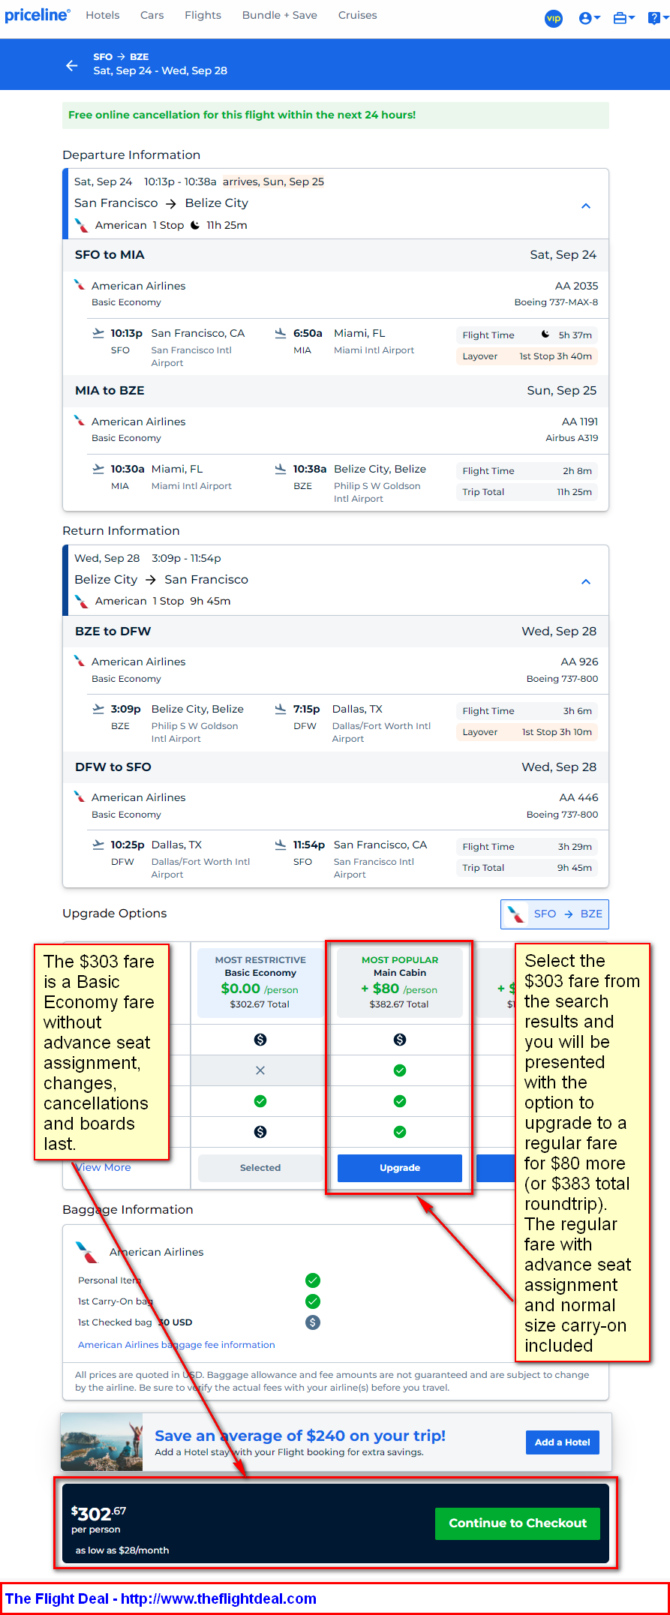Click the landing icon beside 11:54p arrival
The image size is (670, 1615).
tap(280, 845)
